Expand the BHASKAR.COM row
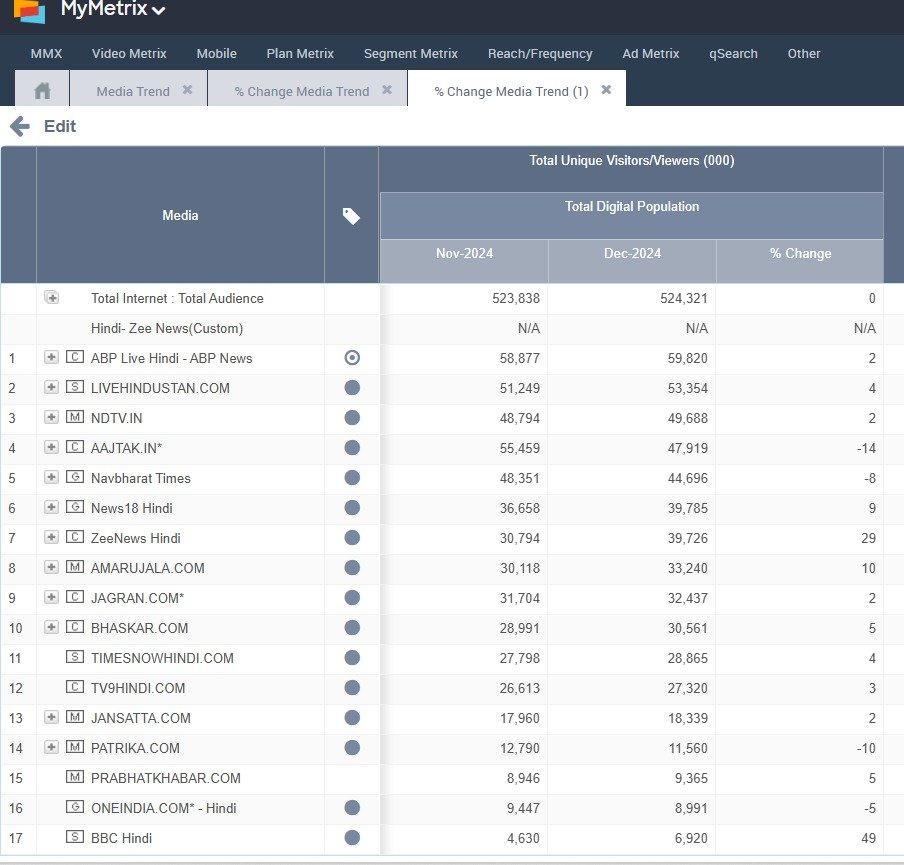 51,627
